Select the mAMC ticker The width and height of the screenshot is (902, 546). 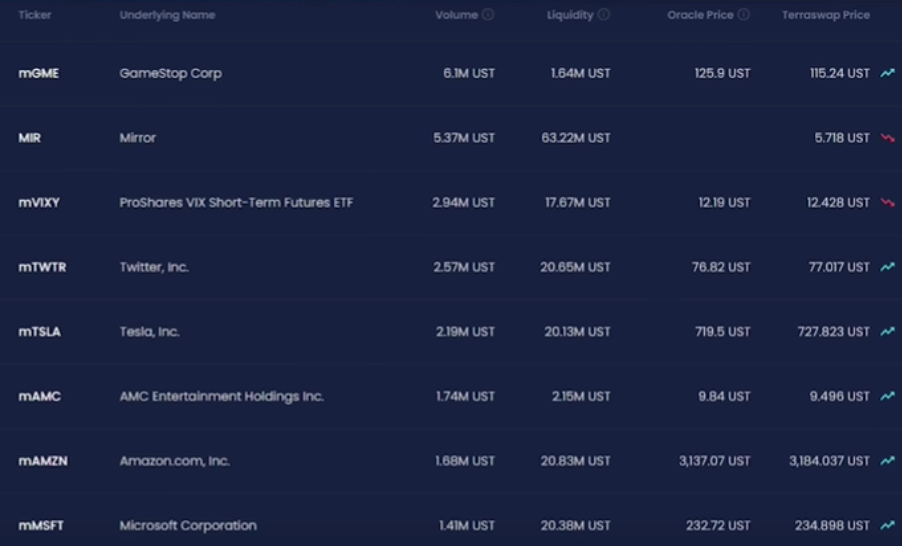pos(39,396)
